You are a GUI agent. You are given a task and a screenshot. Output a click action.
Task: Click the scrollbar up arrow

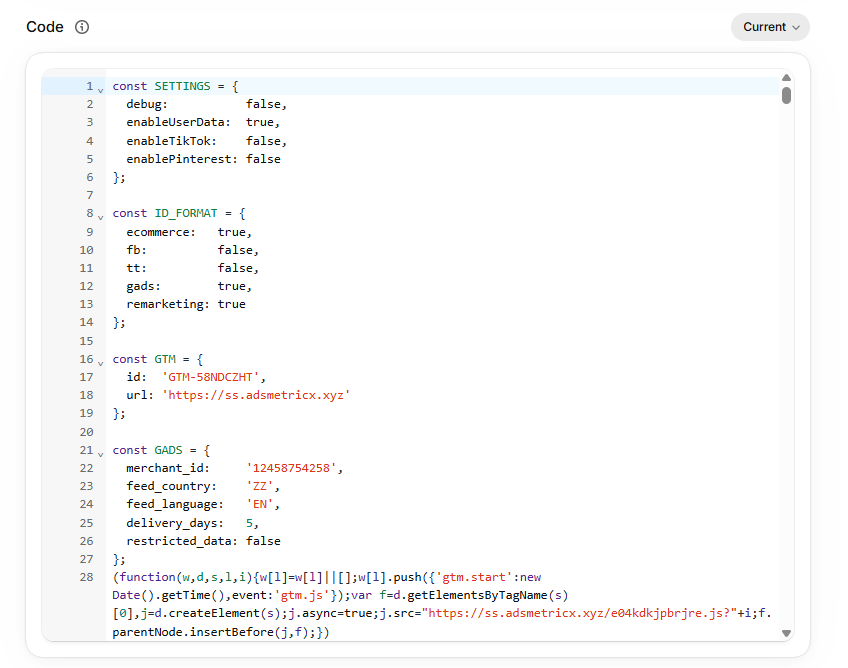[x=786, y=78]
